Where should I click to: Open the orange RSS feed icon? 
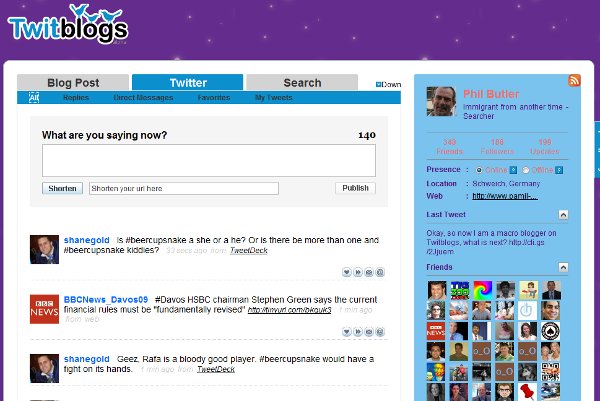click(x=574, y=80)
